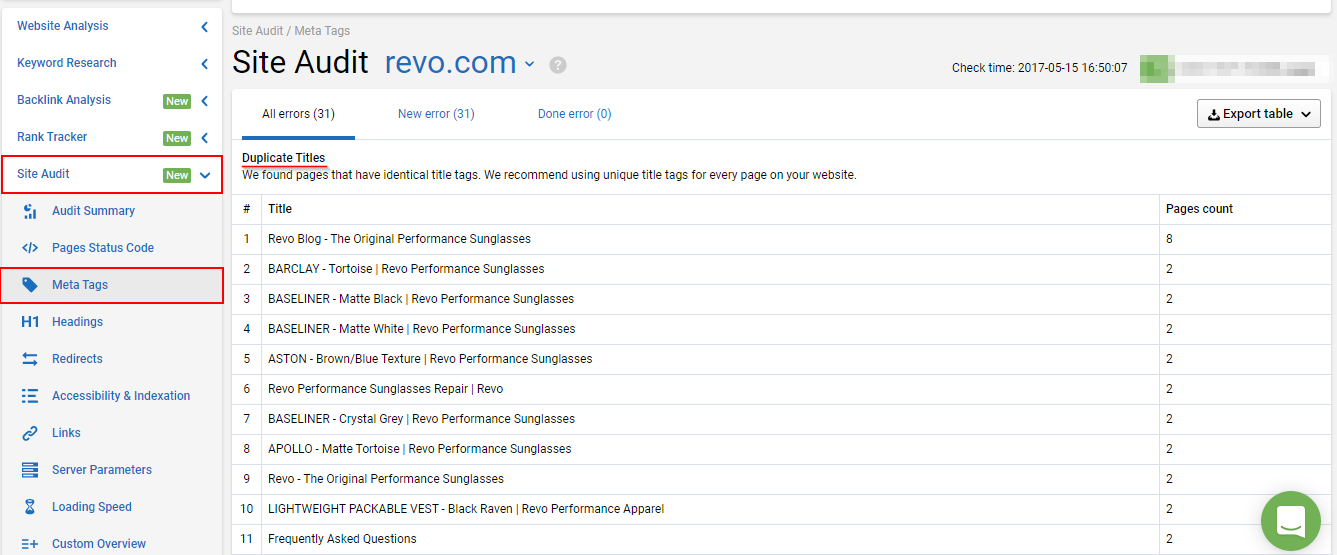This screenshot has height=555, width=1337.
Task: Click the Redirects arrows icon
Action: pyautogui.click(x=30, y=359)
